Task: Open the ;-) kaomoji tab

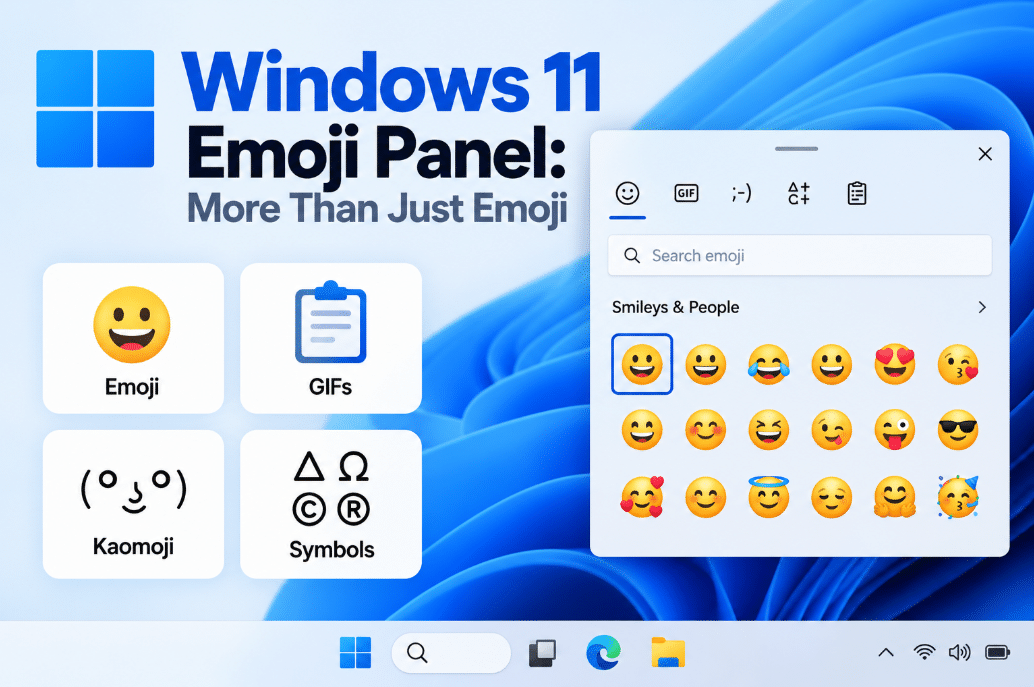Action: [741, 193]
